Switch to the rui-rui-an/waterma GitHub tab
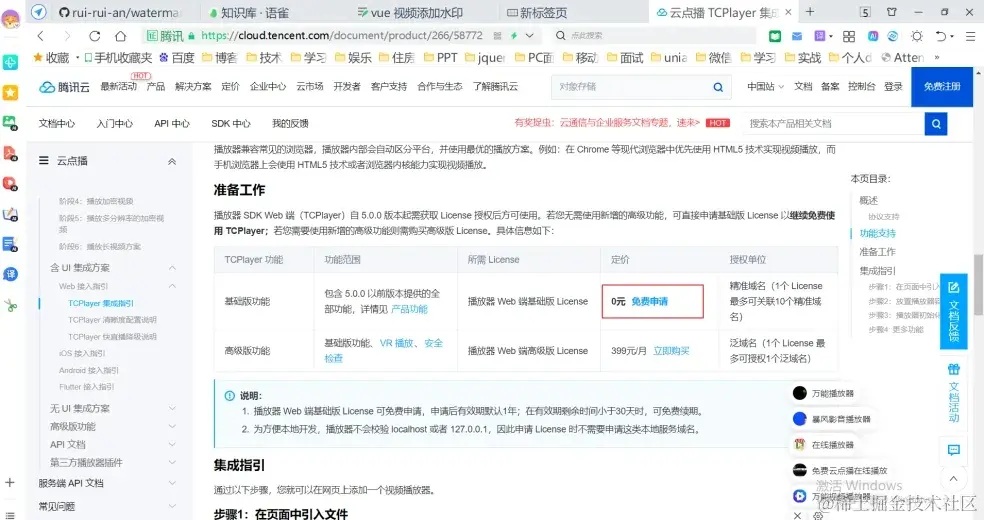The width and height of the screenshot is (984, 520). point(118,13)
